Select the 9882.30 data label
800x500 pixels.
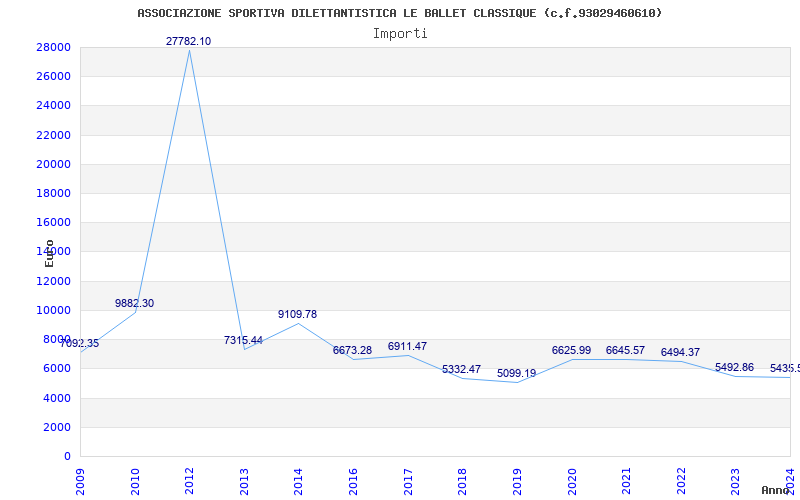pos(134,304)
